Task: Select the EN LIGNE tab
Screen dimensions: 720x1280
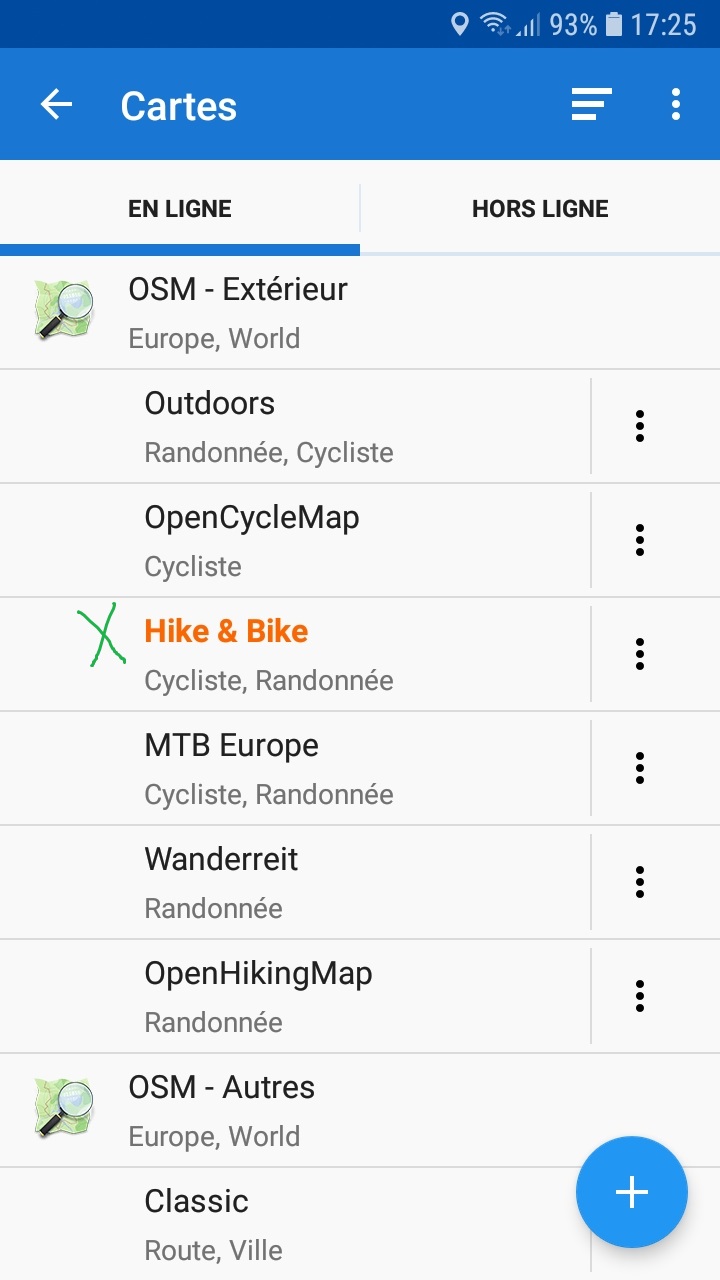Action: coord(180,209)
